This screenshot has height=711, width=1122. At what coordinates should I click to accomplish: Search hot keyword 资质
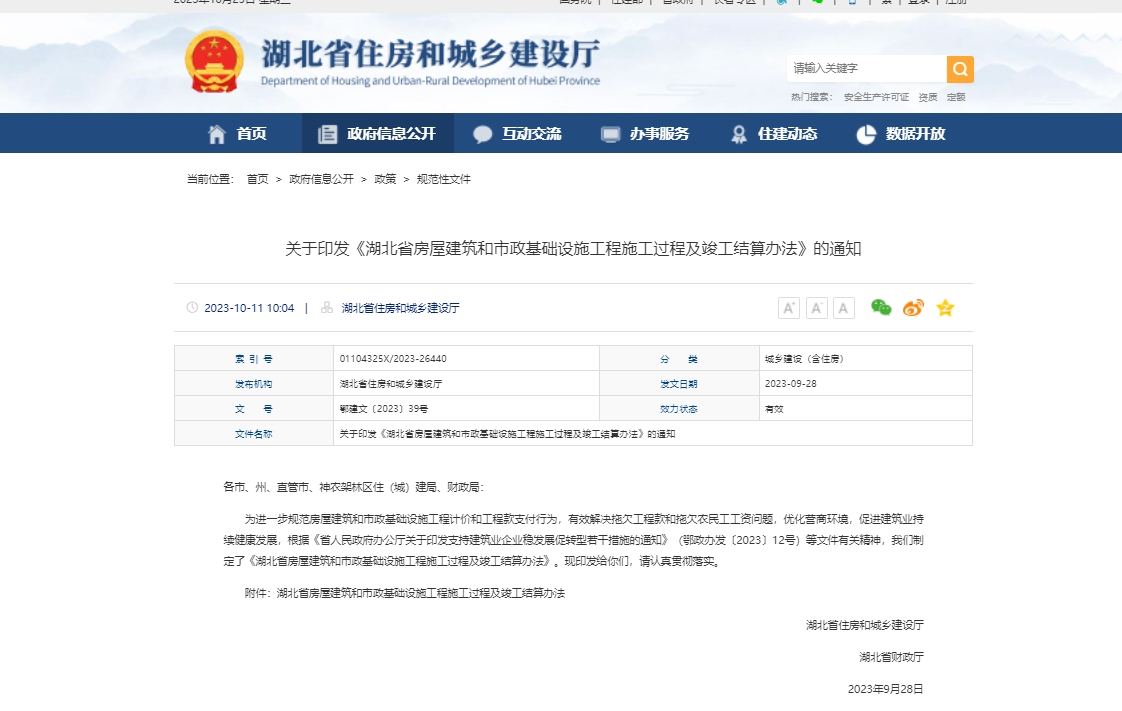click(928, 97)
